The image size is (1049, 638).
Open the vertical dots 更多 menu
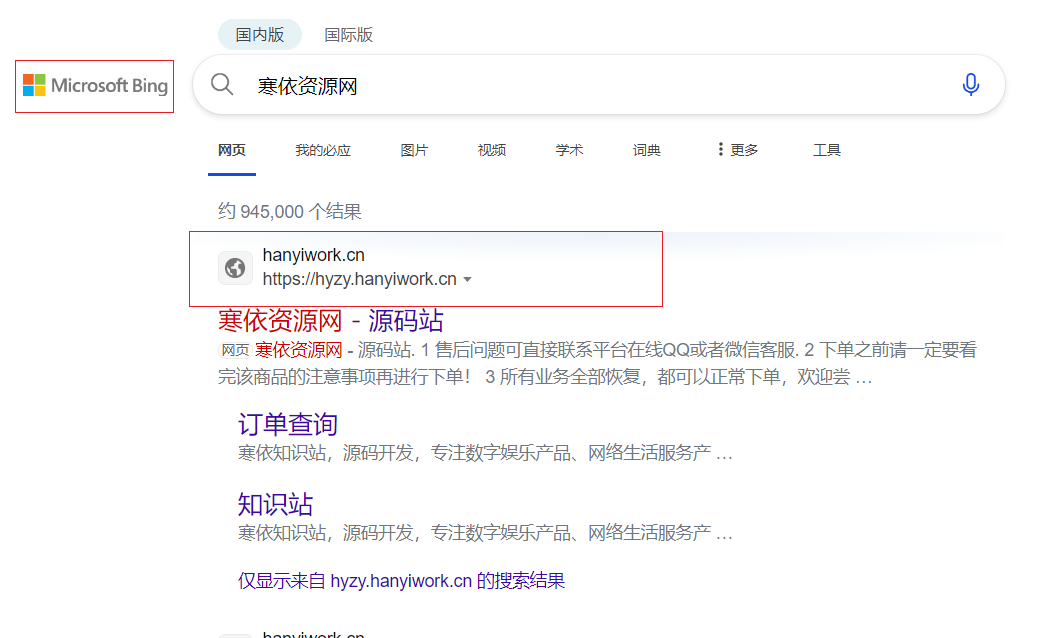(737, 150)
